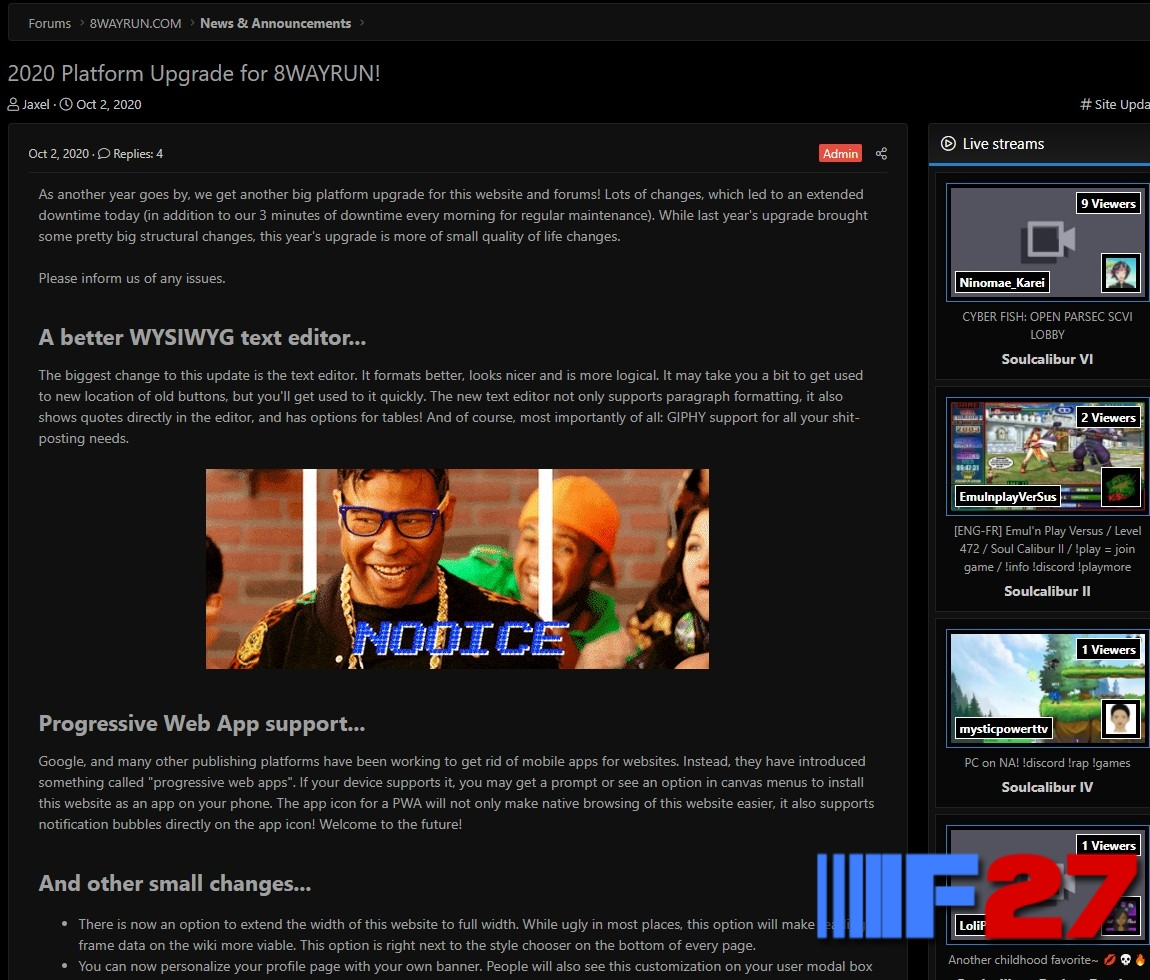The height and width of the screenshot is (980, 1150).
Task: Click the red Admin badge
Action: click(840, 153)
